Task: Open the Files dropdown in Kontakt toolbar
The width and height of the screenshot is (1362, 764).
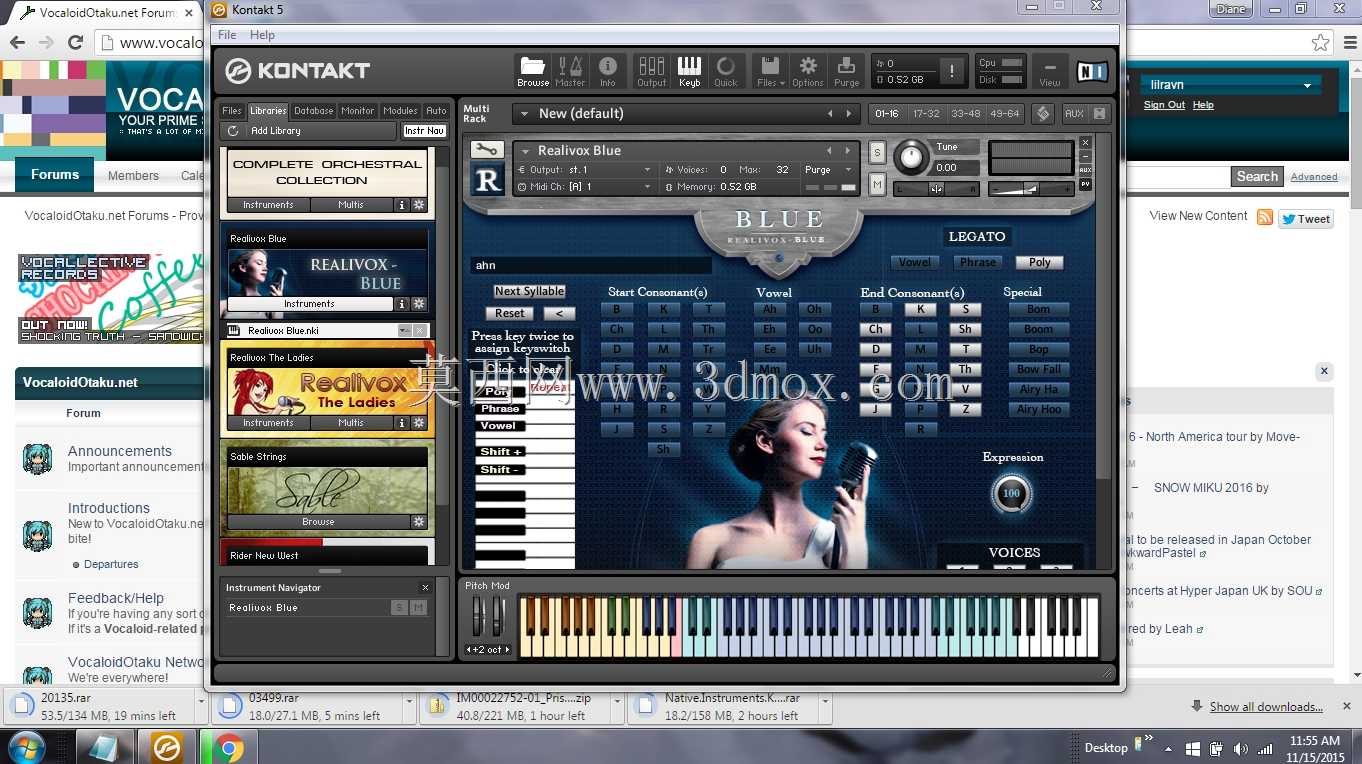Action: click(770, 71)
